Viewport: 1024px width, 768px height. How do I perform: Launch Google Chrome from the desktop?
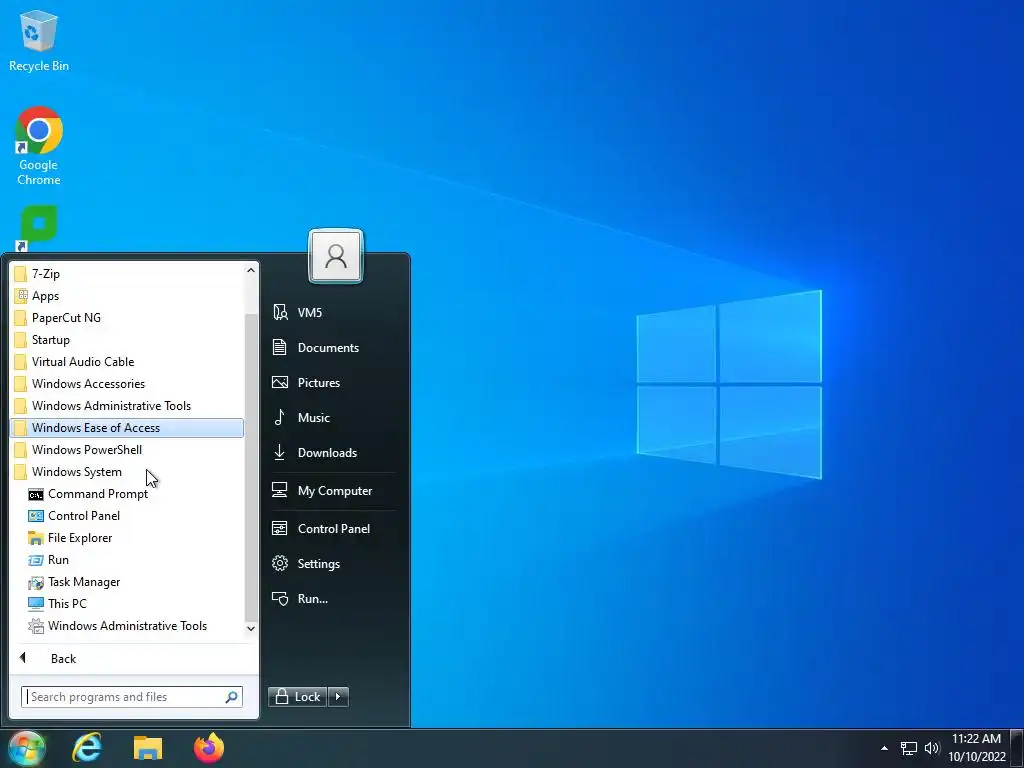pos(39,146)
